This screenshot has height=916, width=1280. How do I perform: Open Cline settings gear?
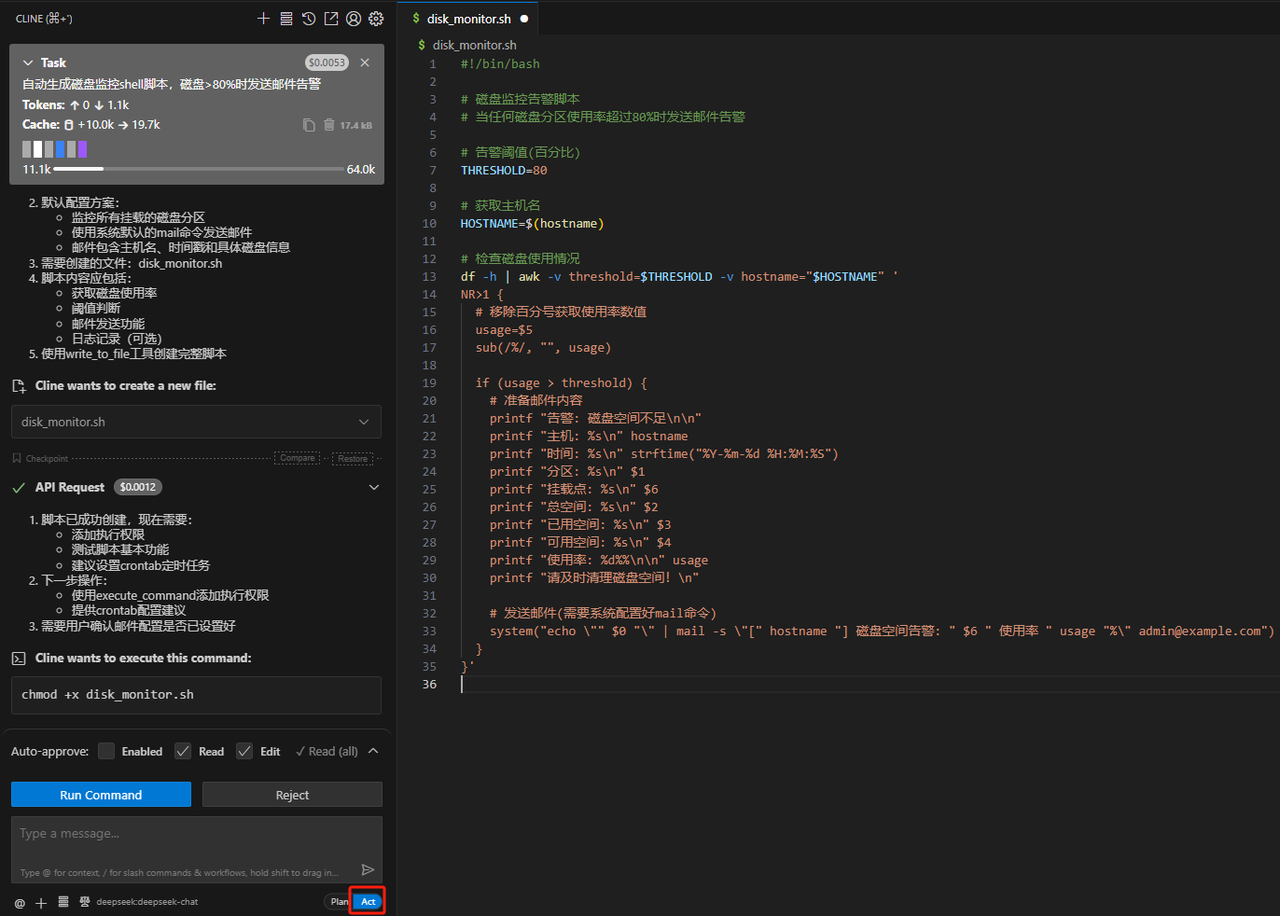coord(376,18)
